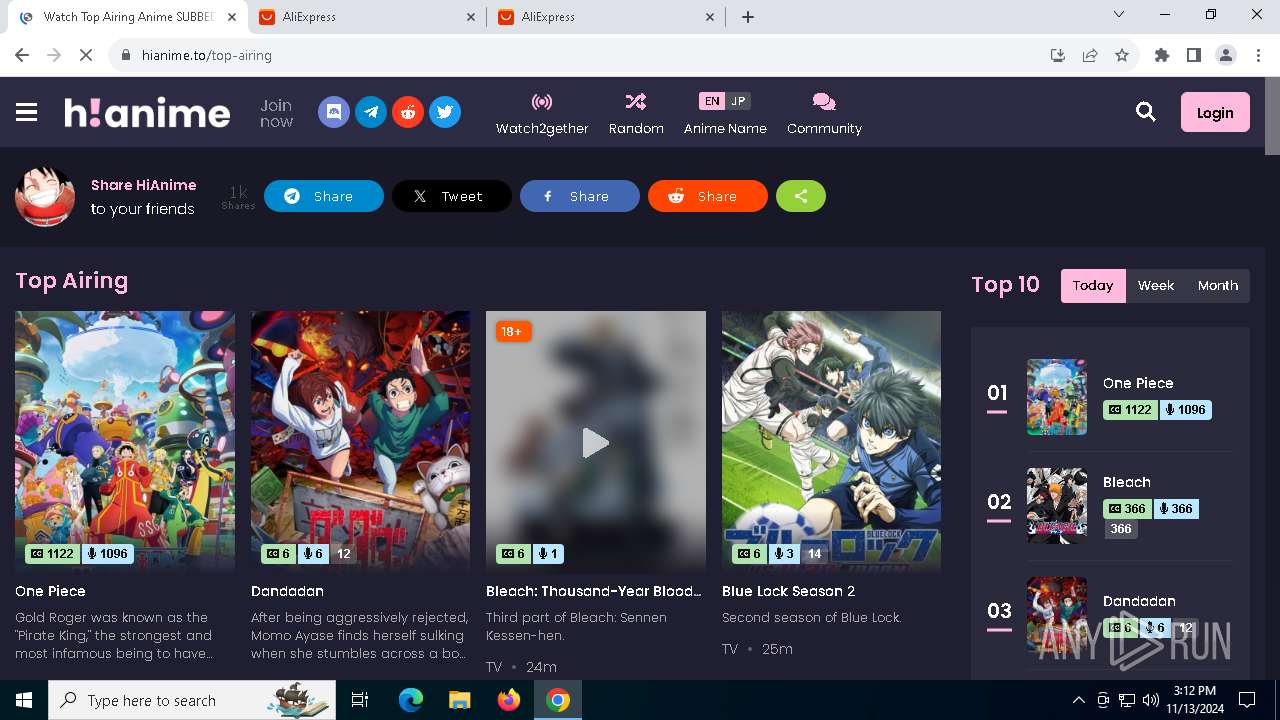Viewport: 1280px width, 720px height.
Task: Bookmark this page with the star
Action: [x=1122, y=55]
